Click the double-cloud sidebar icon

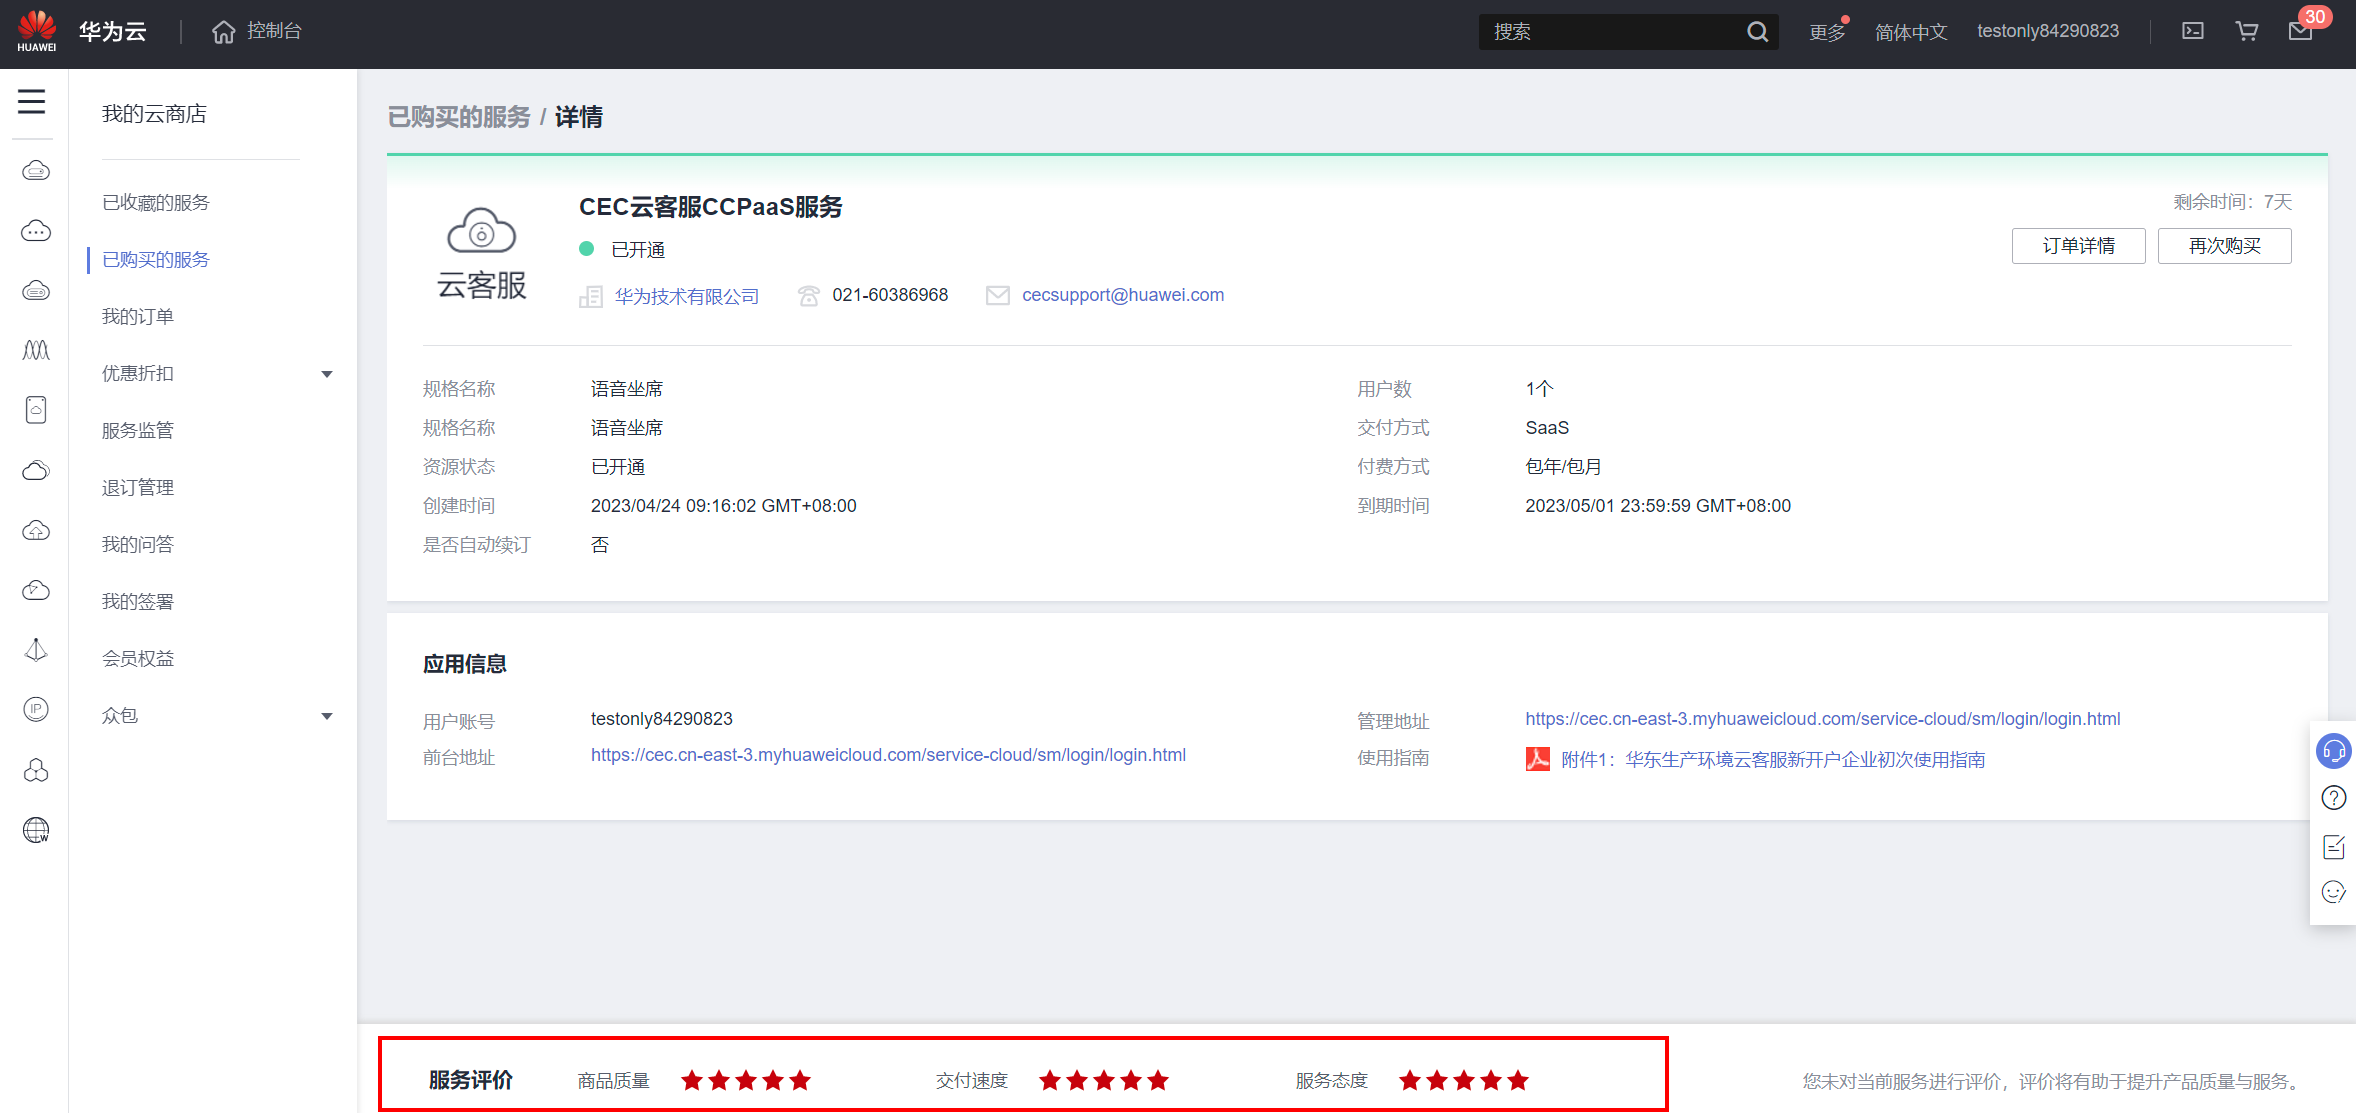[36, 470]
